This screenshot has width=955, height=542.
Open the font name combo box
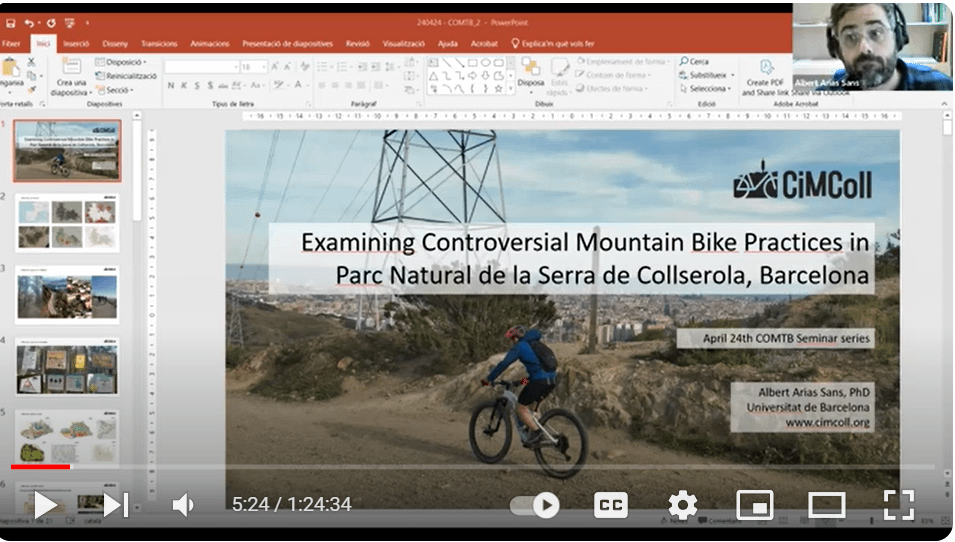(202, 66)
